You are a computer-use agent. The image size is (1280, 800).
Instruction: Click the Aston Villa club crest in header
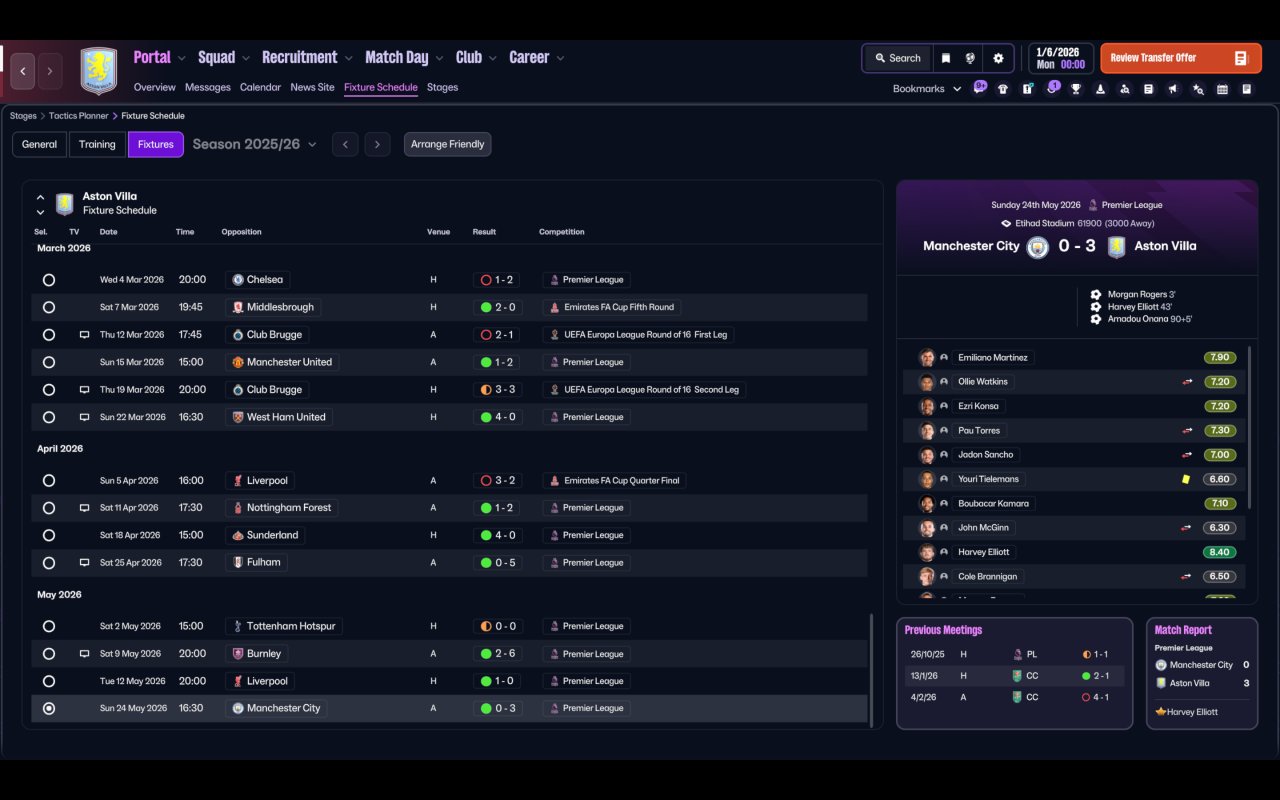98,71
